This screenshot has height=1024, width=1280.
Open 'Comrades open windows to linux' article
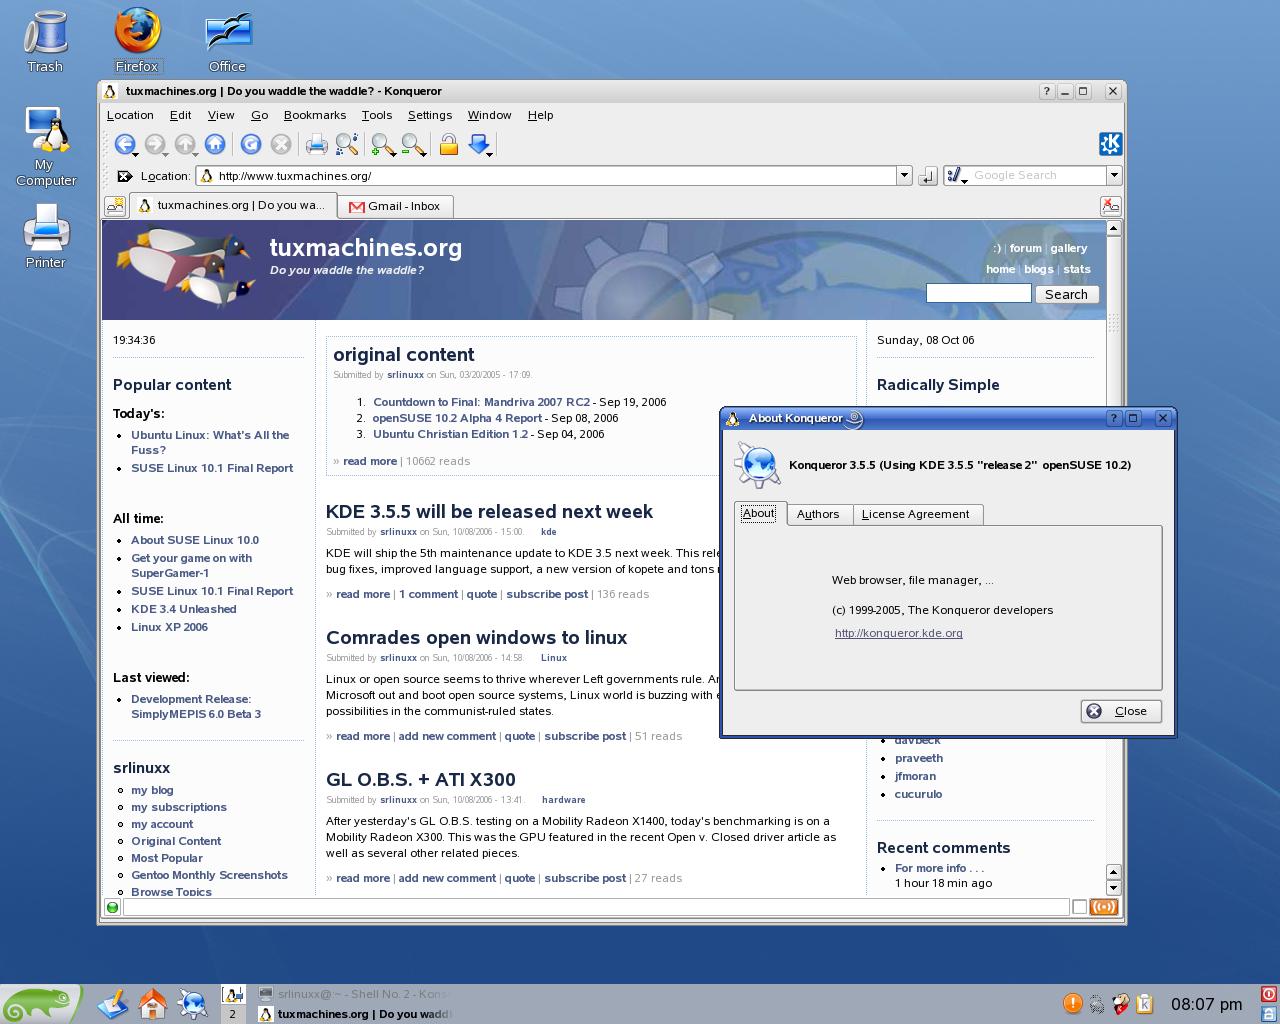point(476,637)
